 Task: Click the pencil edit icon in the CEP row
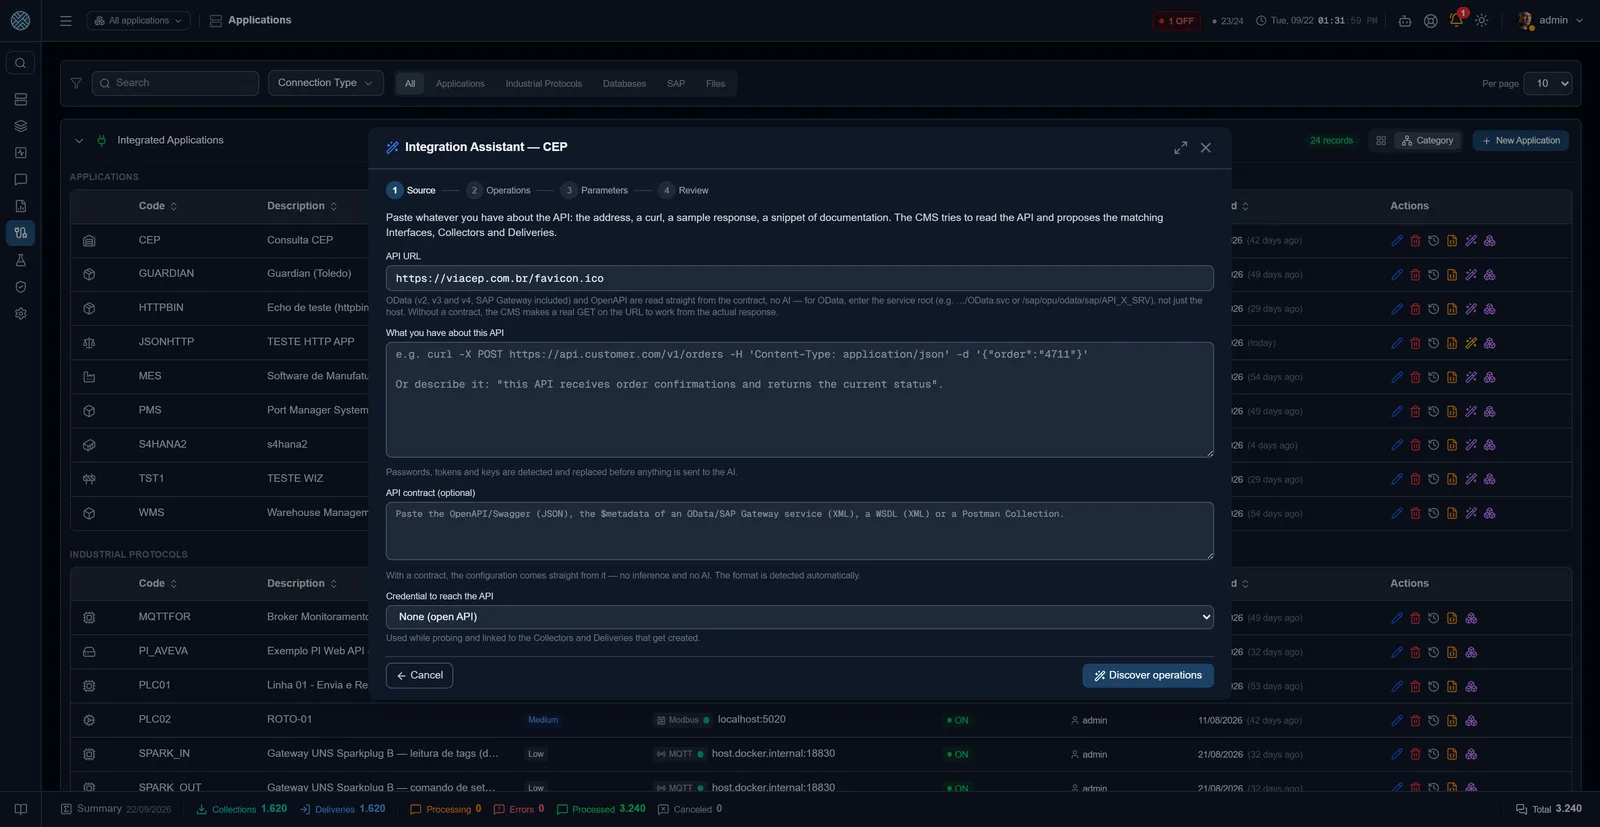pos(1397,241)
